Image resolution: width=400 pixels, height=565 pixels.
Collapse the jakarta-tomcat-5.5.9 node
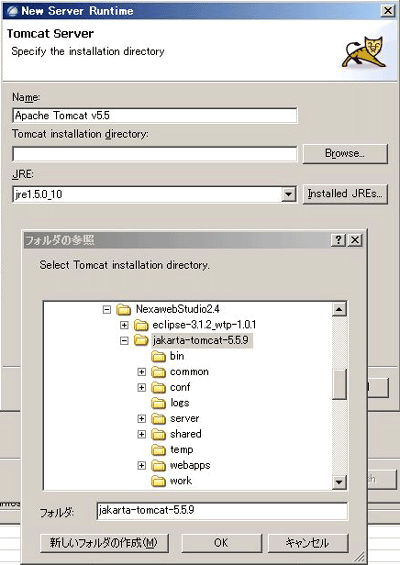(x=124, y=341)
